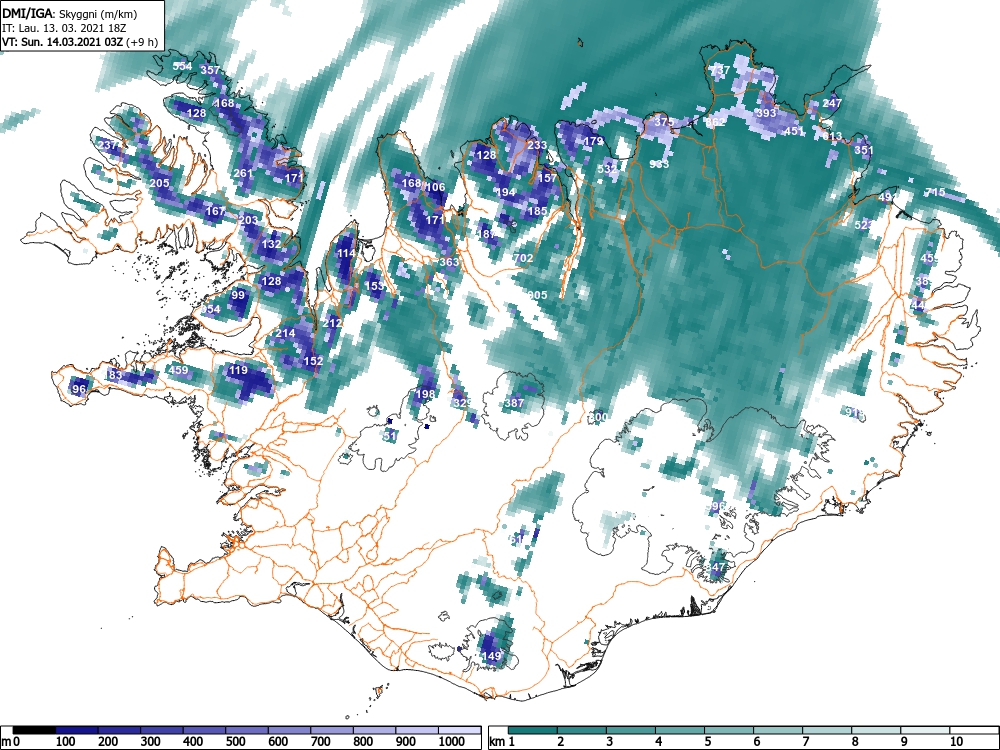Click visibility value 214 on the map
This screenshot has width=1000, height=750.
click(x=285, y=333)
